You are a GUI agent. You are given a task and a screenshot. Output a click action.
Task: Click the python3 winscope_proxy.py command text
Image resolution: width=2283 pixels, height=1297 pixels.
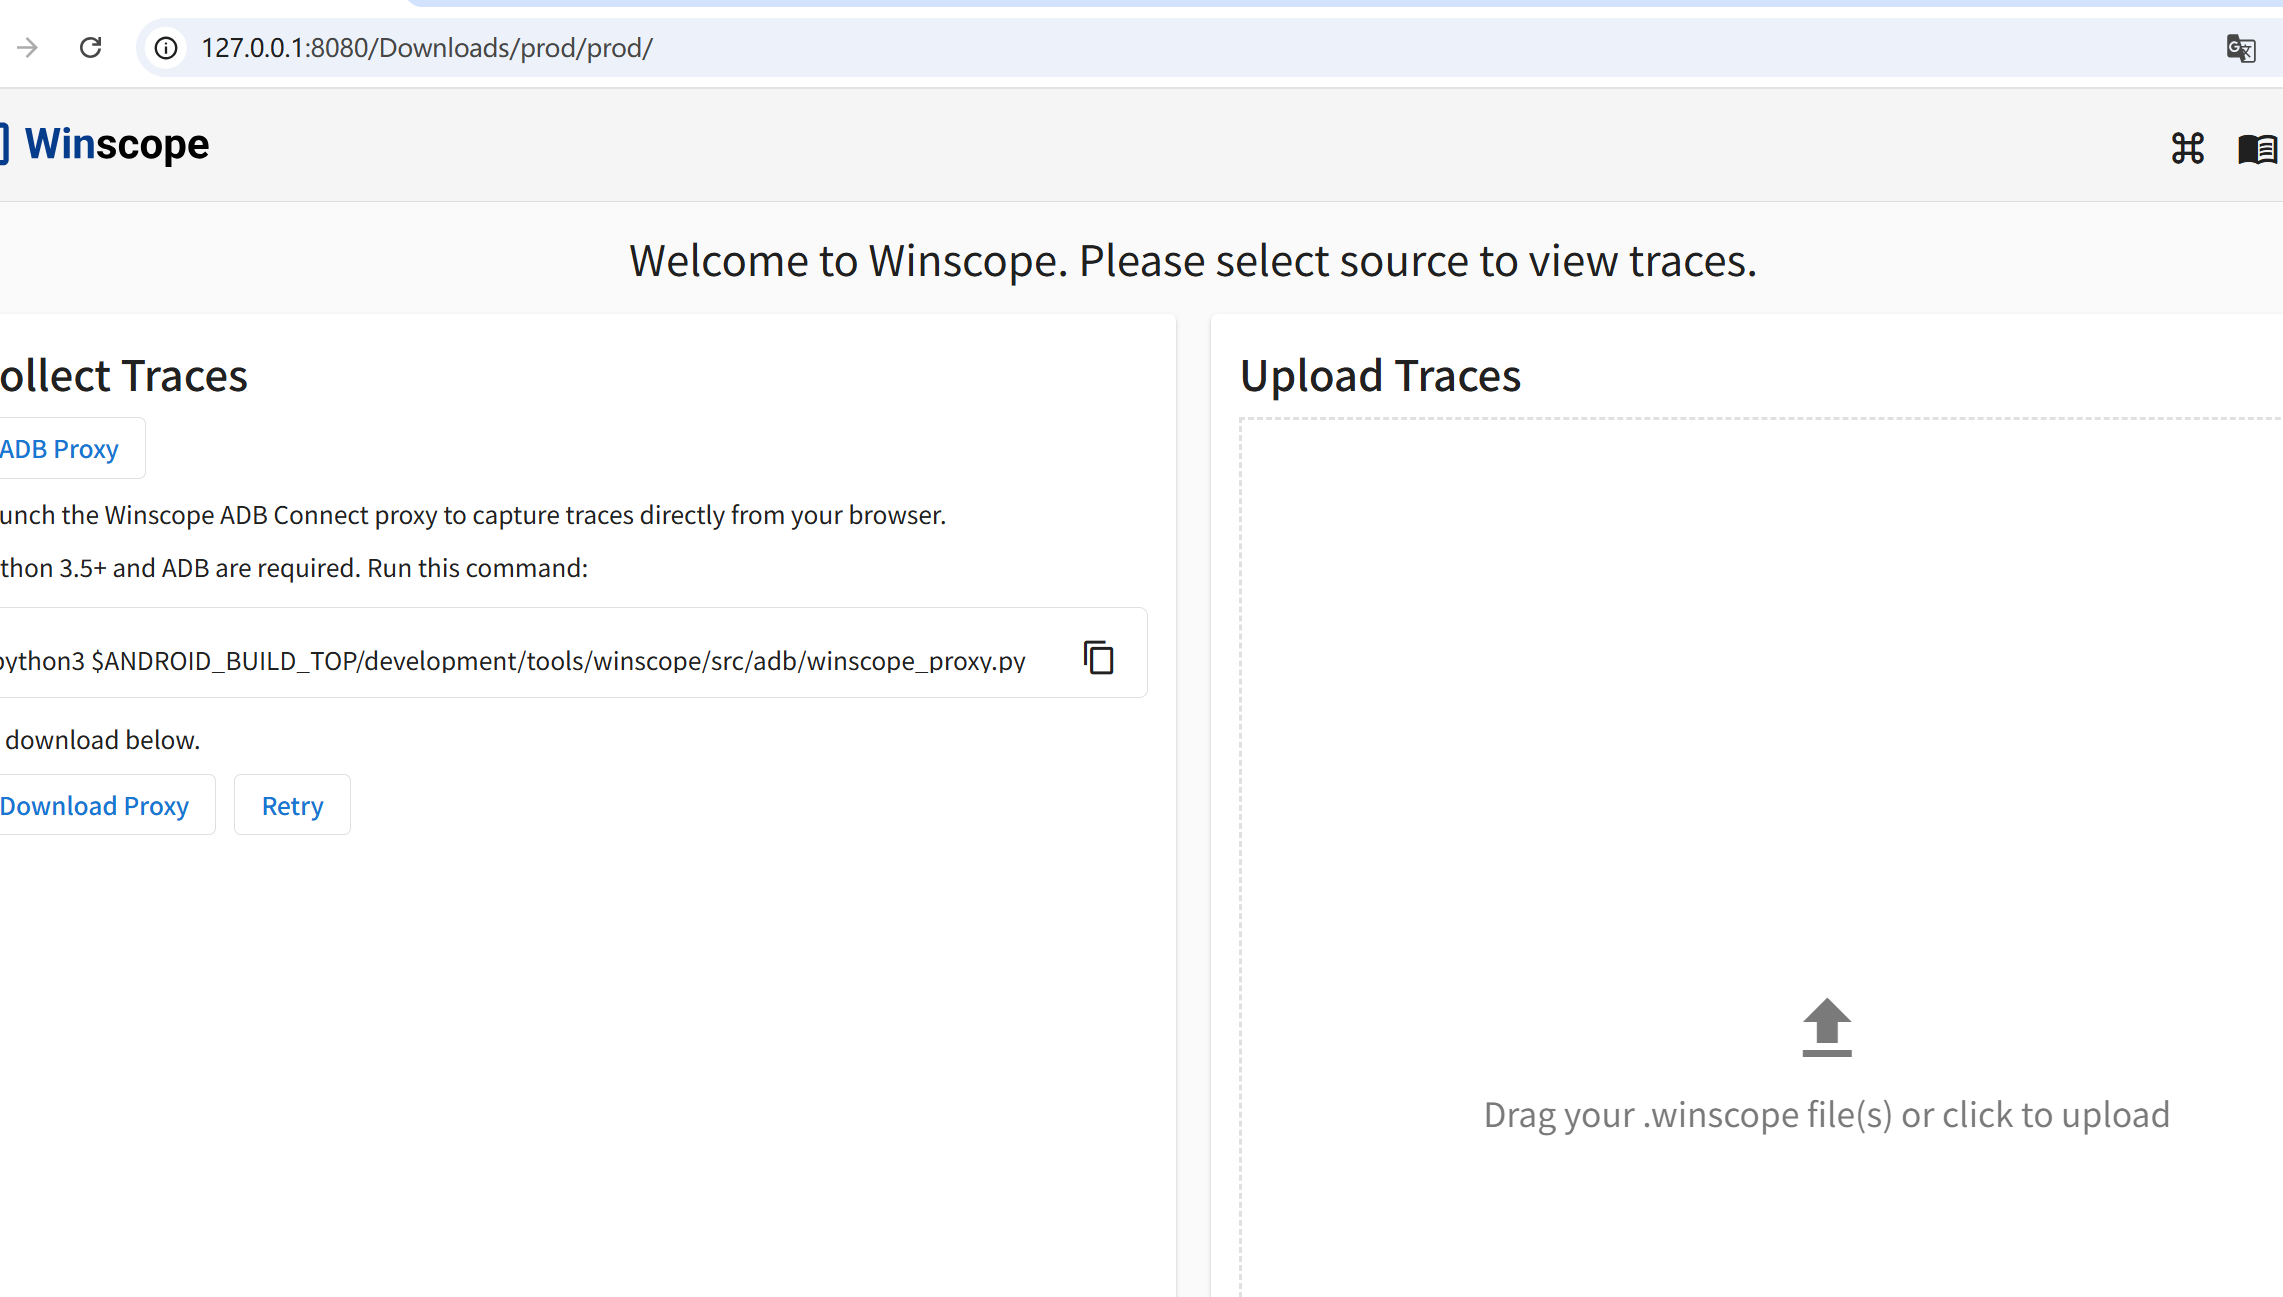click(512, 661)
